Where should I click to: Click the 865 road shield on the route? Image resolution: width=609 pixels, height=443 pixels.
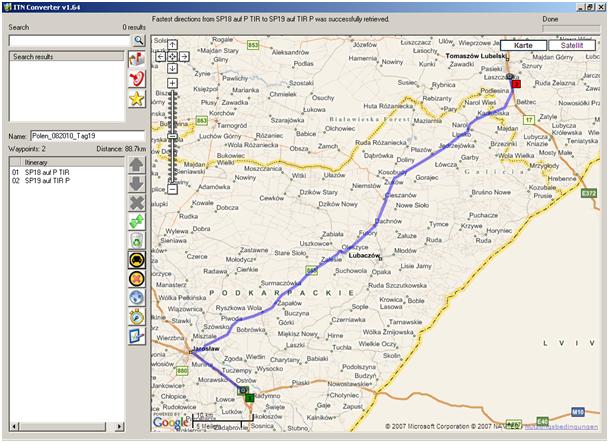311,271
